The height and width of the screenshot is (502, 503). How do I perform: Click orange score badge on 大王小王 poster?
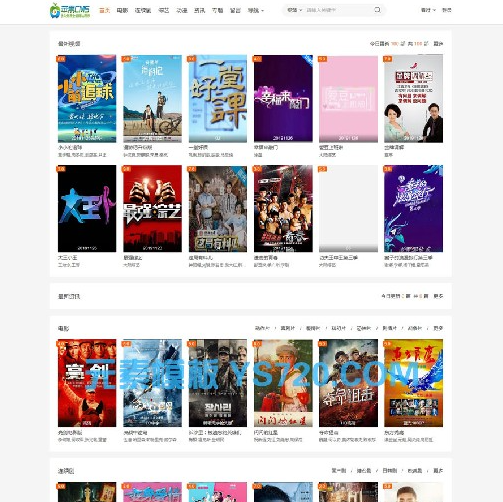tap(61, 169)
